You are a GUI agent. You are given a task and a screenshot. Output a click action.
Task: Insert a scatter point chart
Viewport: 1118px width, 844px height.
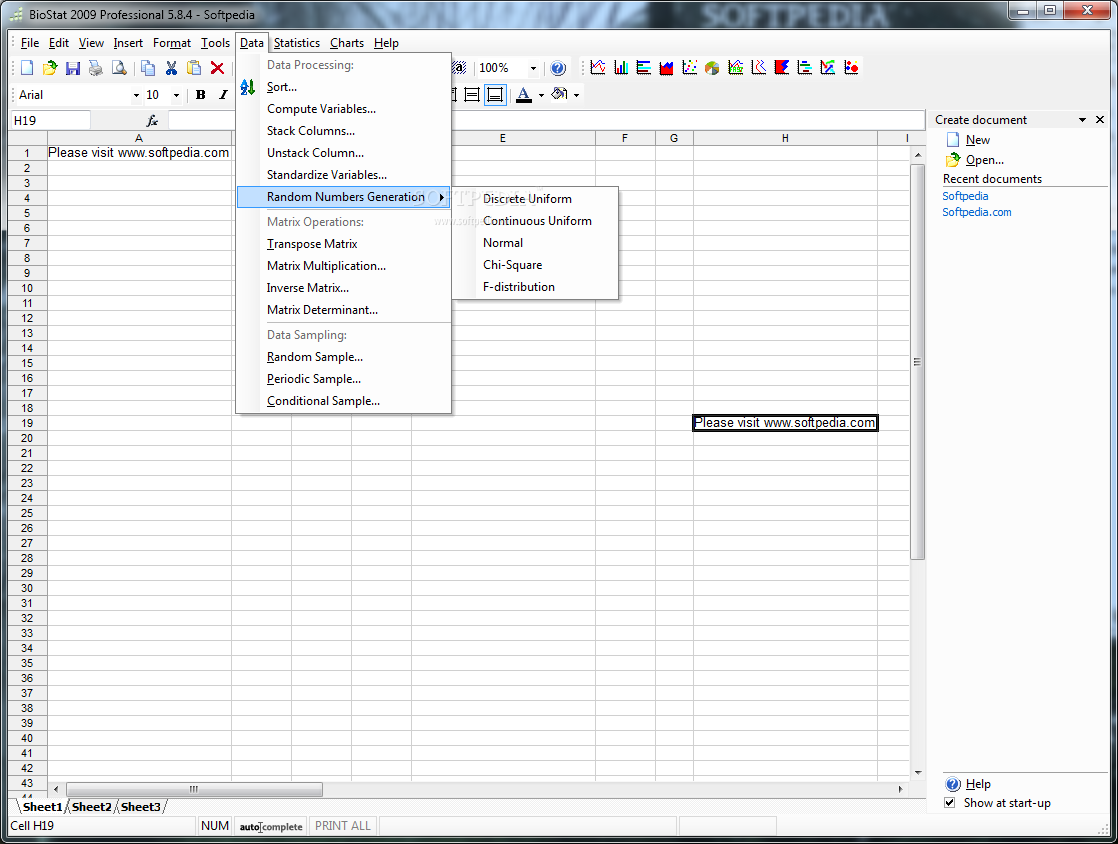point(689,67)
